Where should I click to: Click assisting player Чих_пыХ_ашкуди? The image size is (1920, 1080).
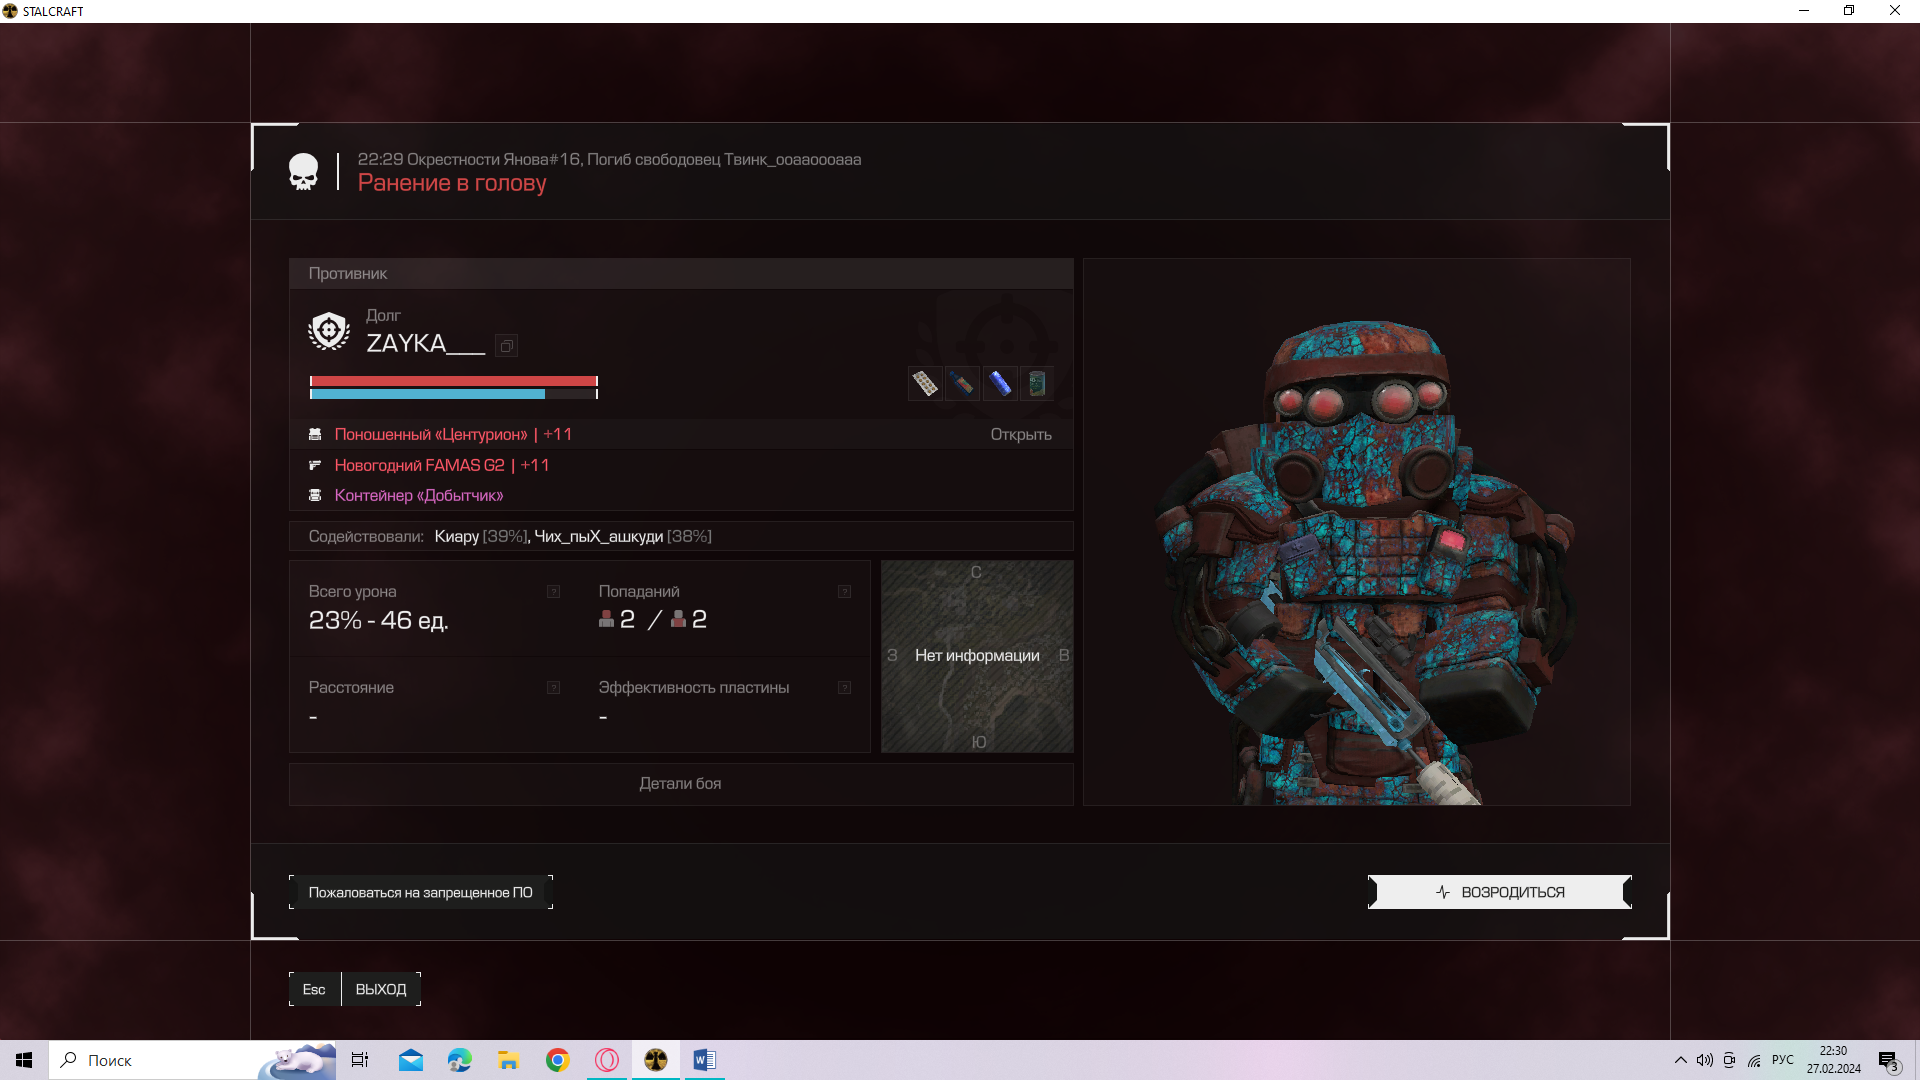(x=598, y=537)
